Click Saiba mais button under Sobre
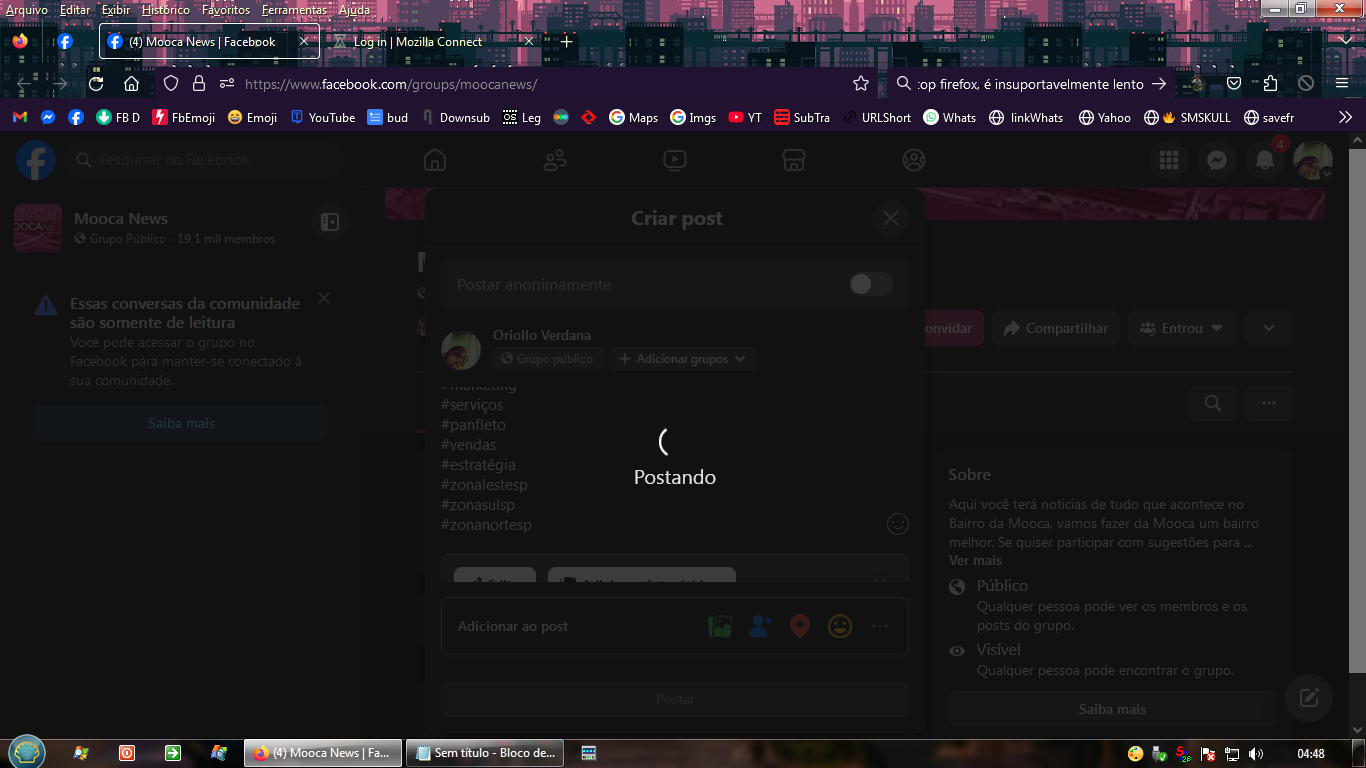1366x768 pixels. pos(1112,709)
